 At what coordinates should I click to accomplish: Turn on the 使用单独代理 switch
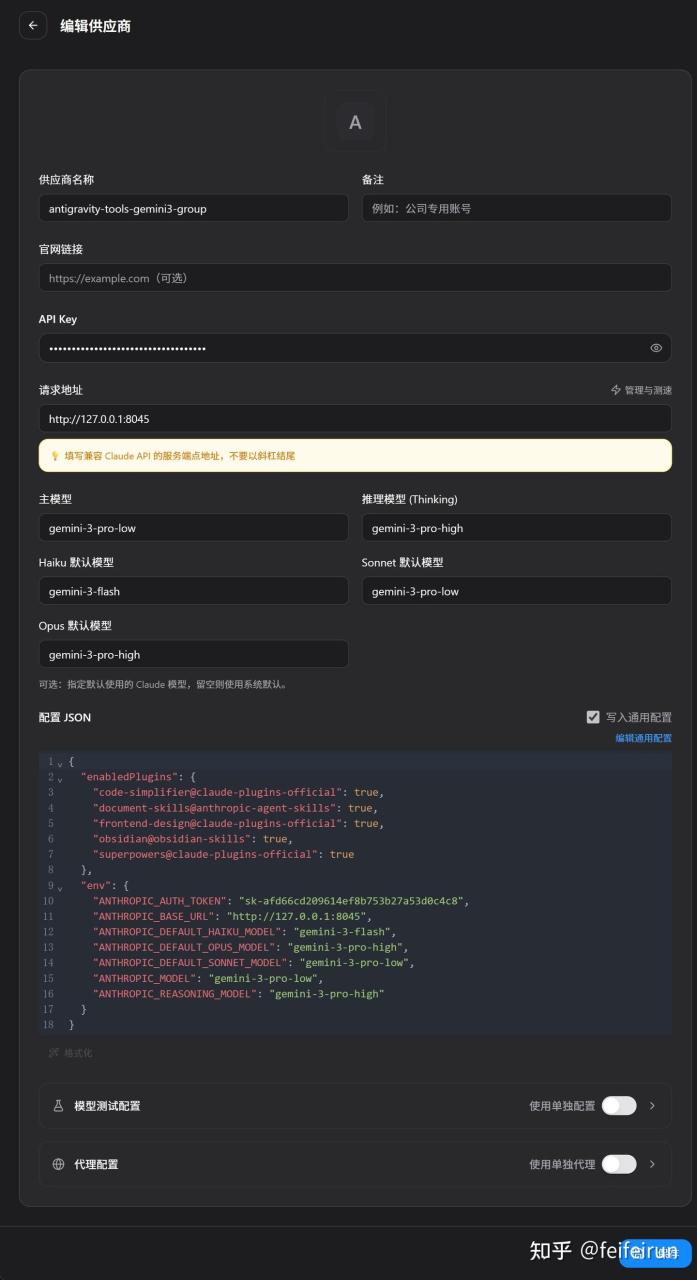[x=618, y=1164]
